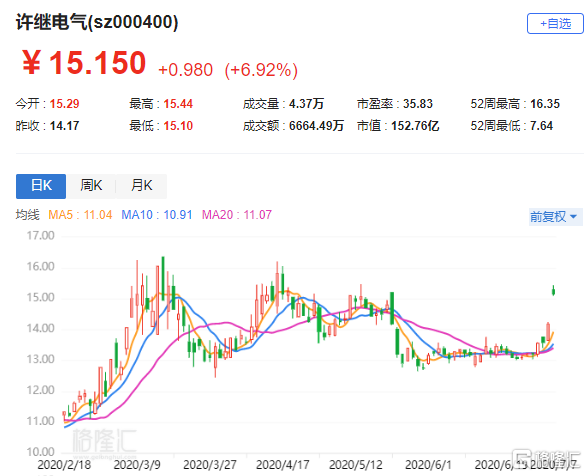The image size is (587, 476).
Task: Click the 均线 label above the chart
Action: click(27, 215)
